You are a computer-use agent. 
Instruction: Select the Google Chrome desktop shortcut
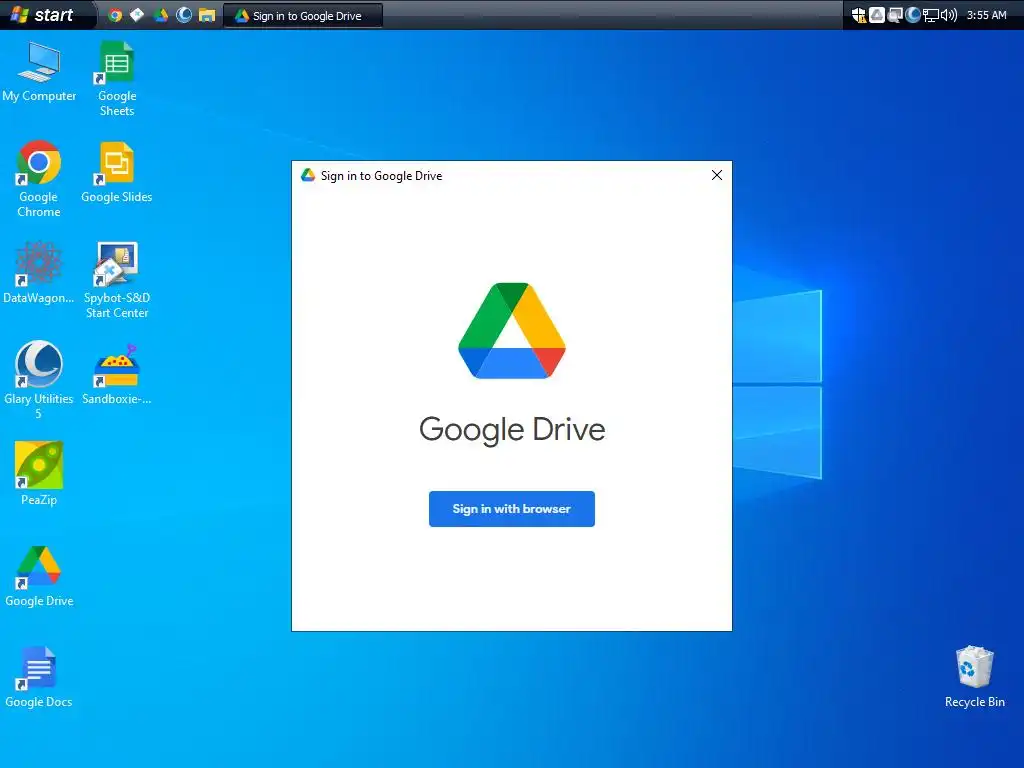(x=39, y=179)
